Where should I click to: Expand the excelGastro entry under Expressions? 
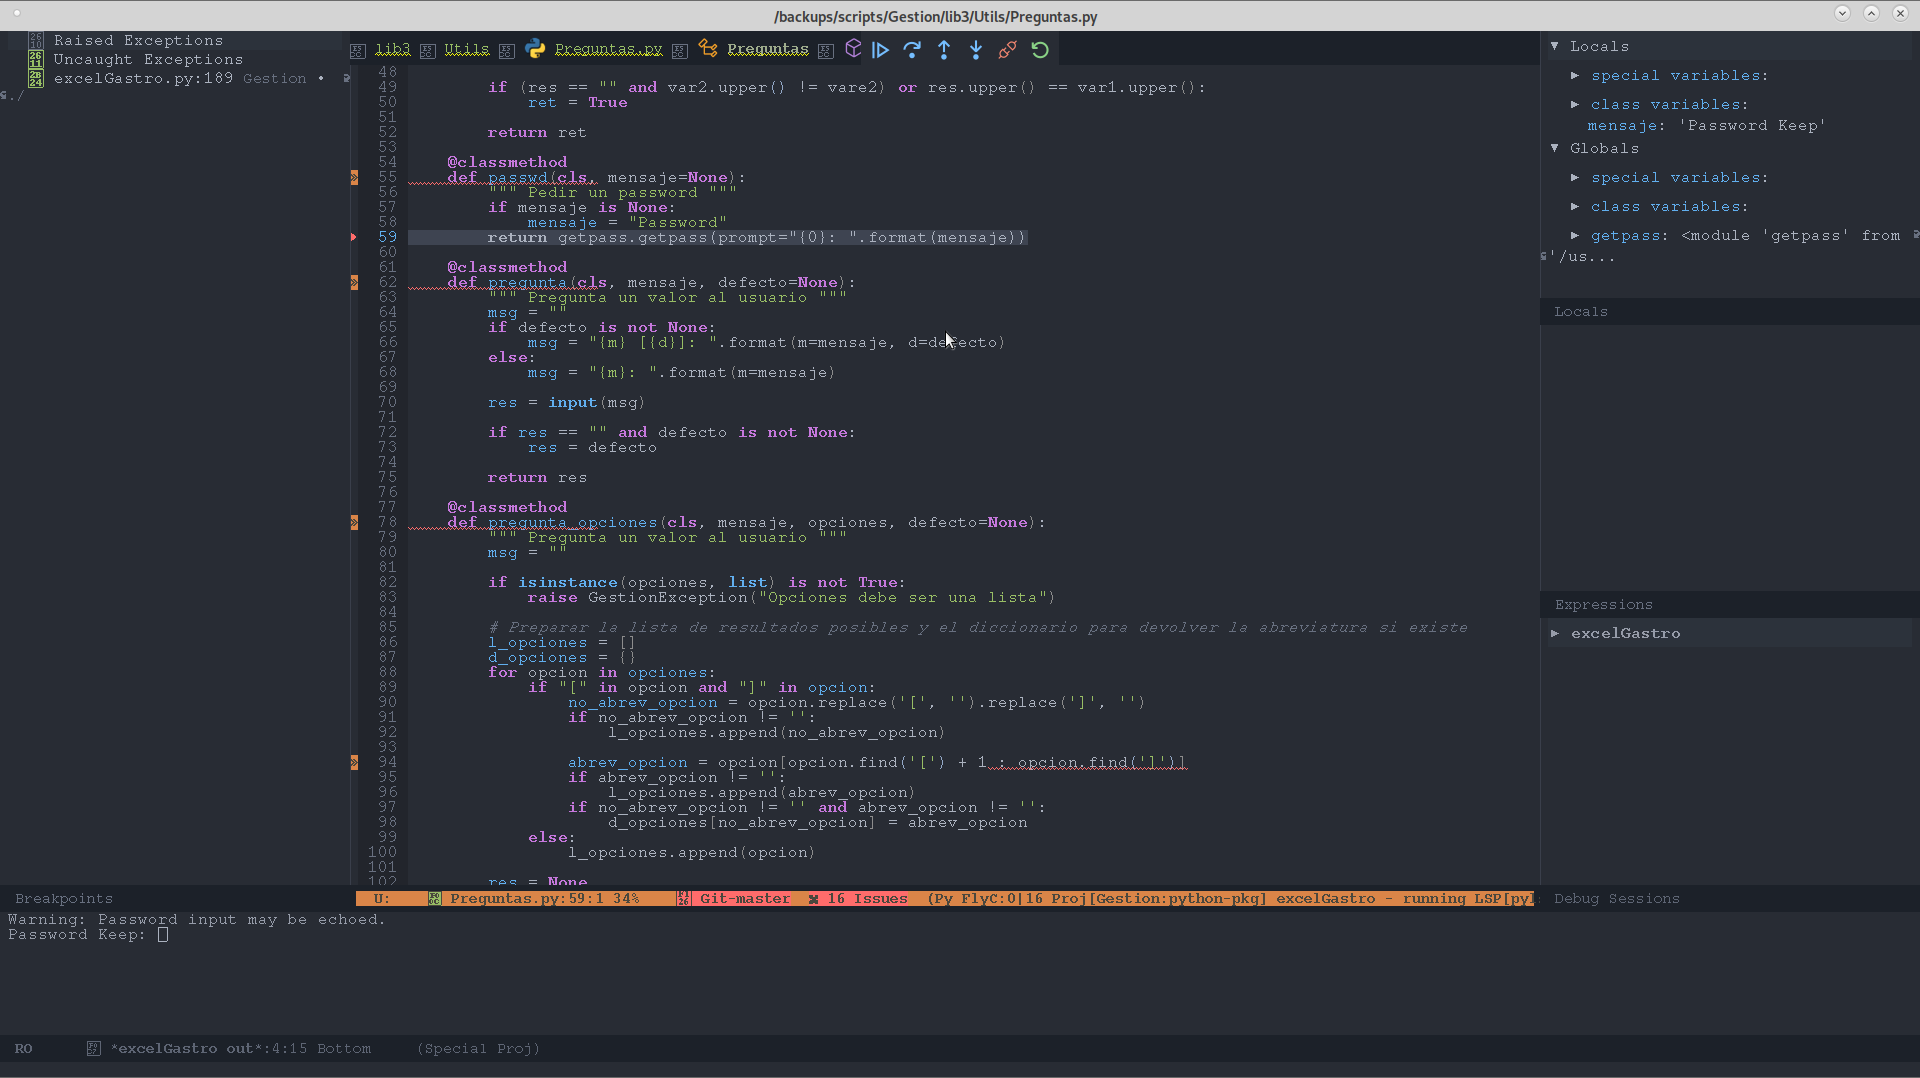pyautogui.click(x=1557, y=632)
